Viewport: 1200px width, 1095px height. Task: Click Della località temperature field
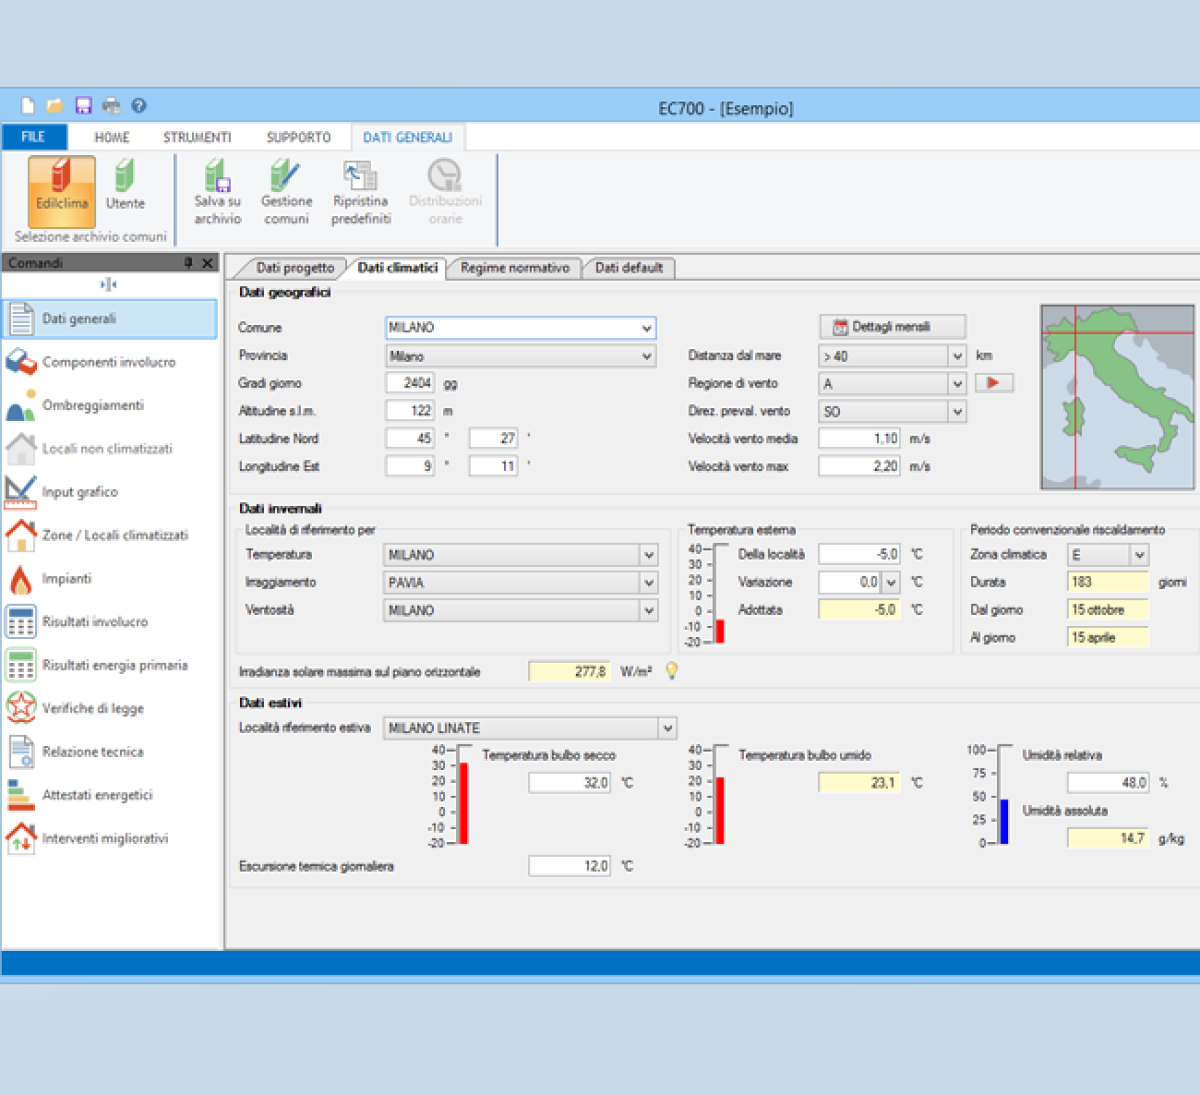(x=859, y=554)
